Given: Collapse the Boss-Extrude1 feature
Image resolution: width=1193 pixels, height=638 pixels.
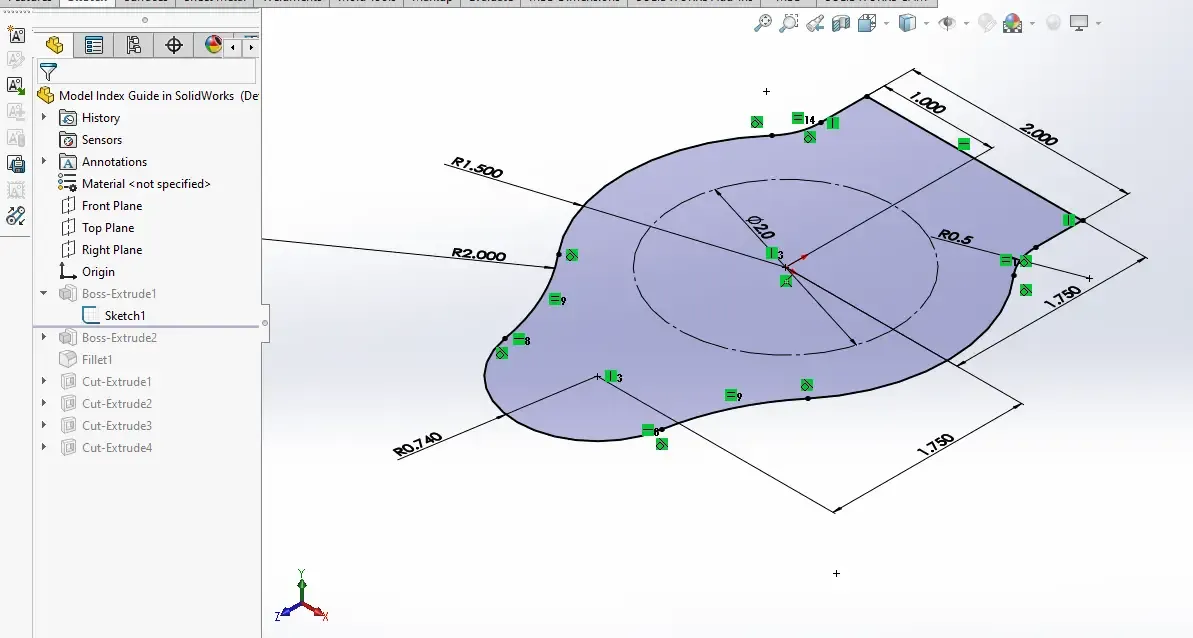Looking at the screenshot, I should pyautogui.click(x=44, y=293).
